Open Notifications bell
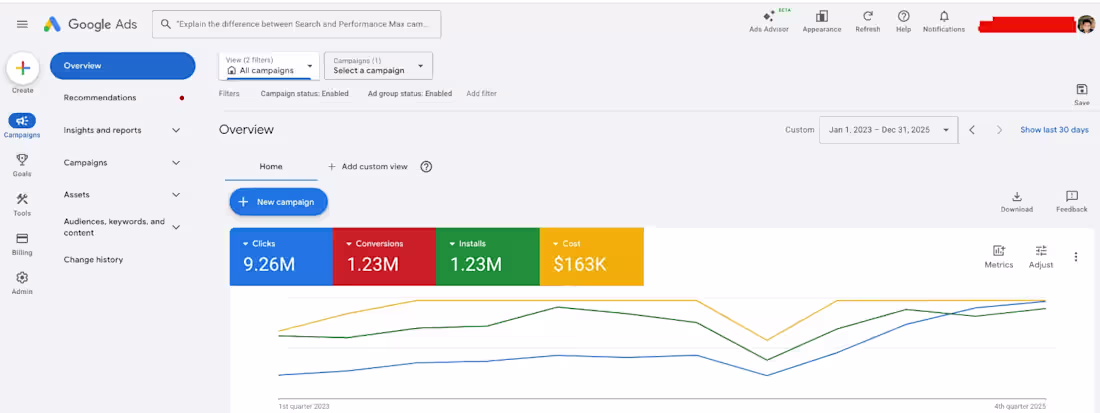1100x413 pixels. [x=944, y=21]
